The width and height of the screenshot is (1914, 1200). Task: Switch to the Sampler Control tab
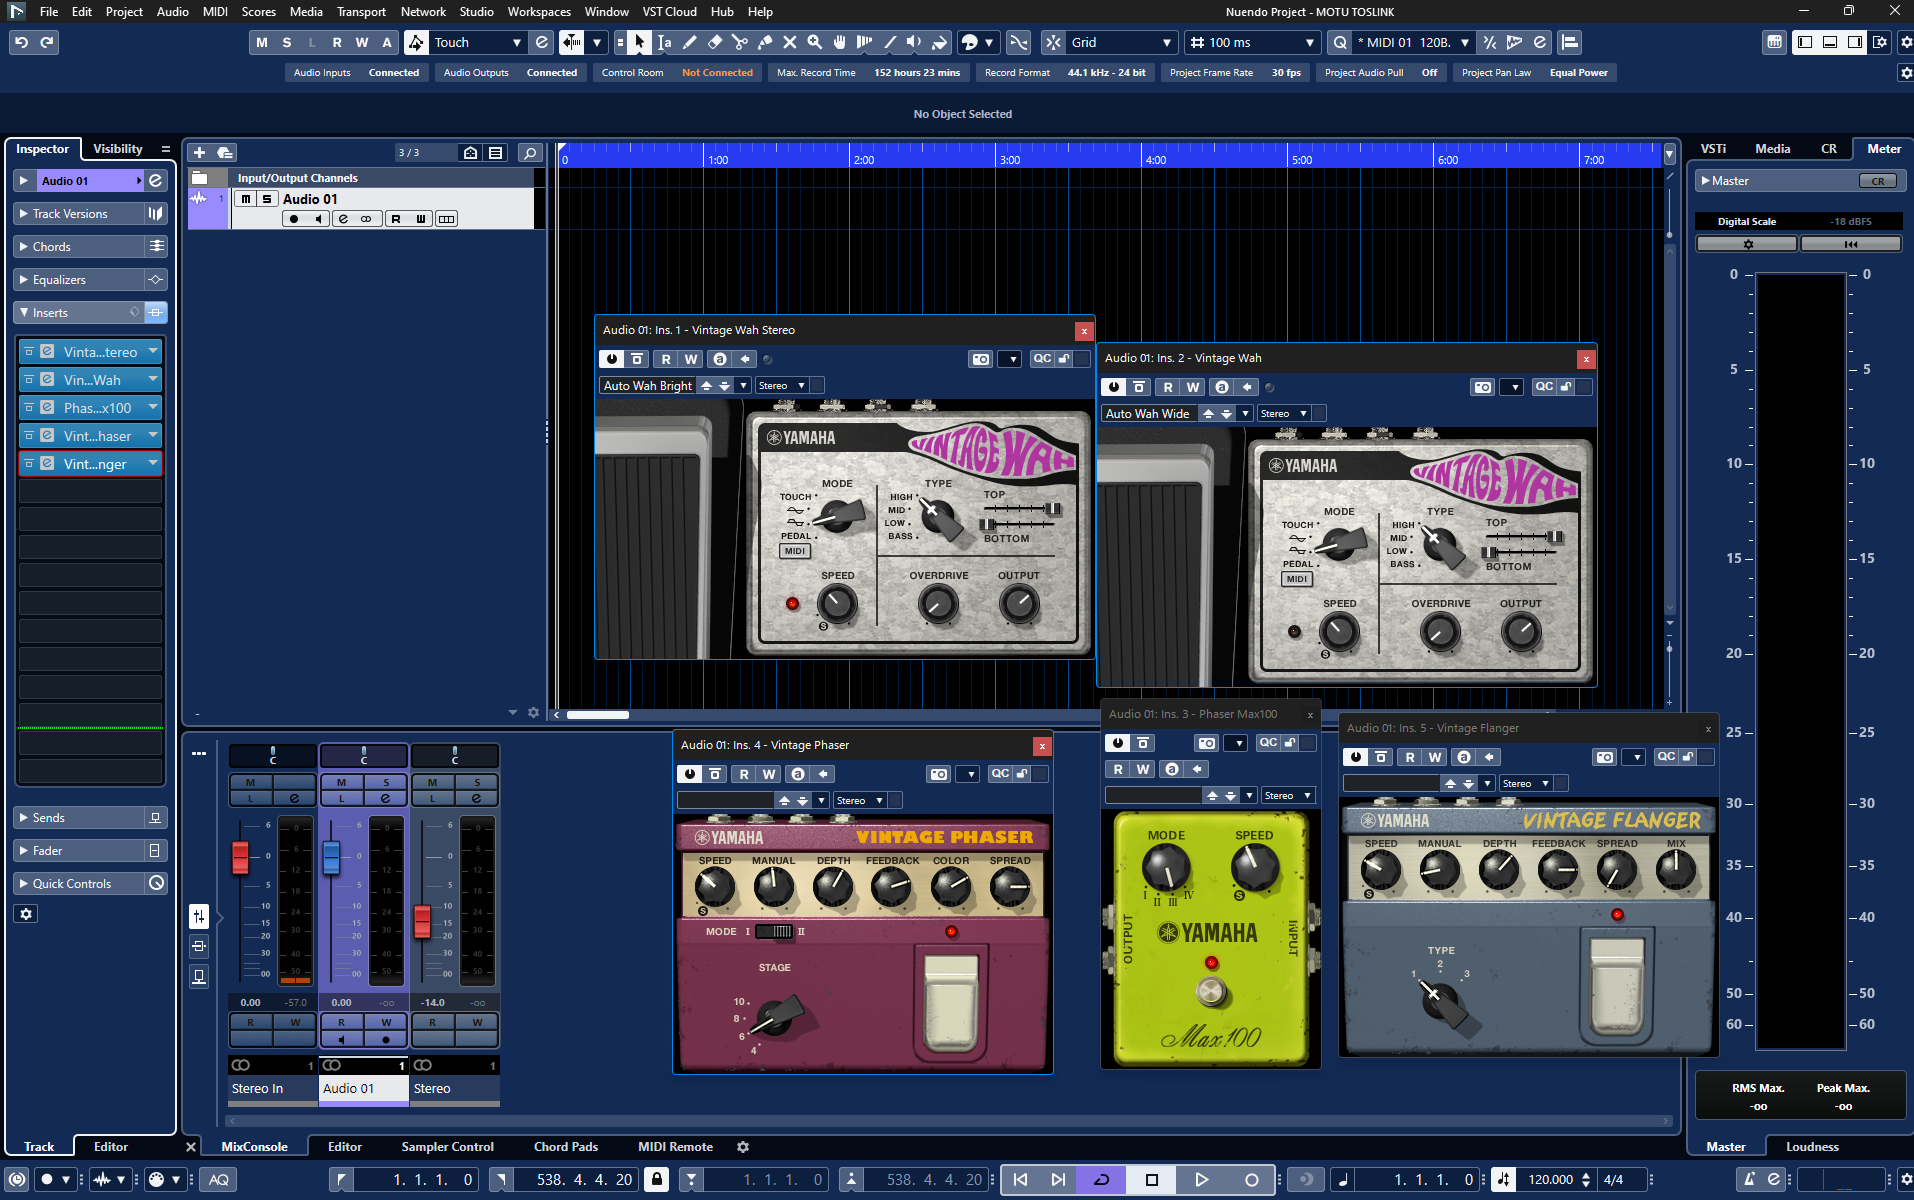coord(447,1147)
